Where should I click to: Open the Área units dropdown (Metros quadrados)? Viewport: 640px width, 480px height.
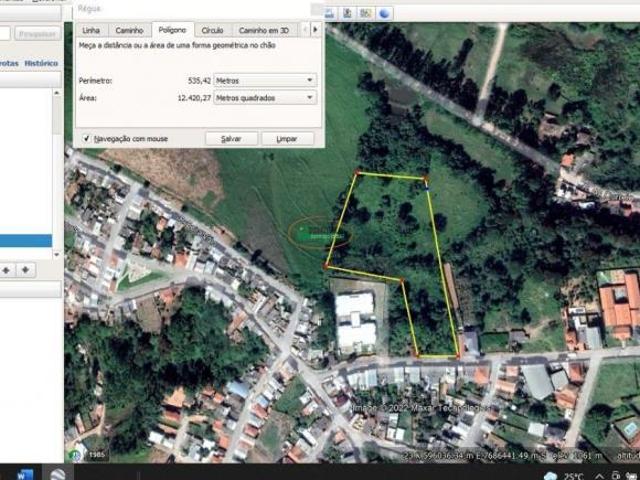click(x=265, y=98)
